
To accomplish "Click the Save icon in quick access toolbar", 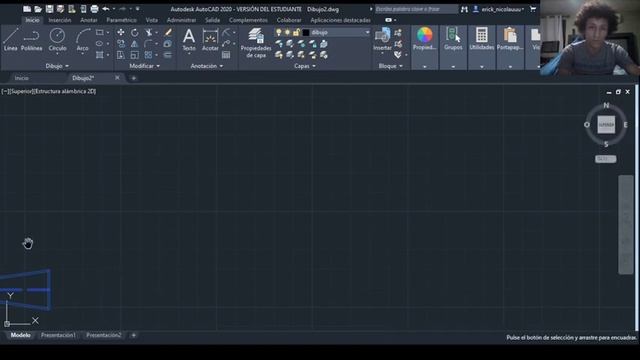I will pos(49,9).
